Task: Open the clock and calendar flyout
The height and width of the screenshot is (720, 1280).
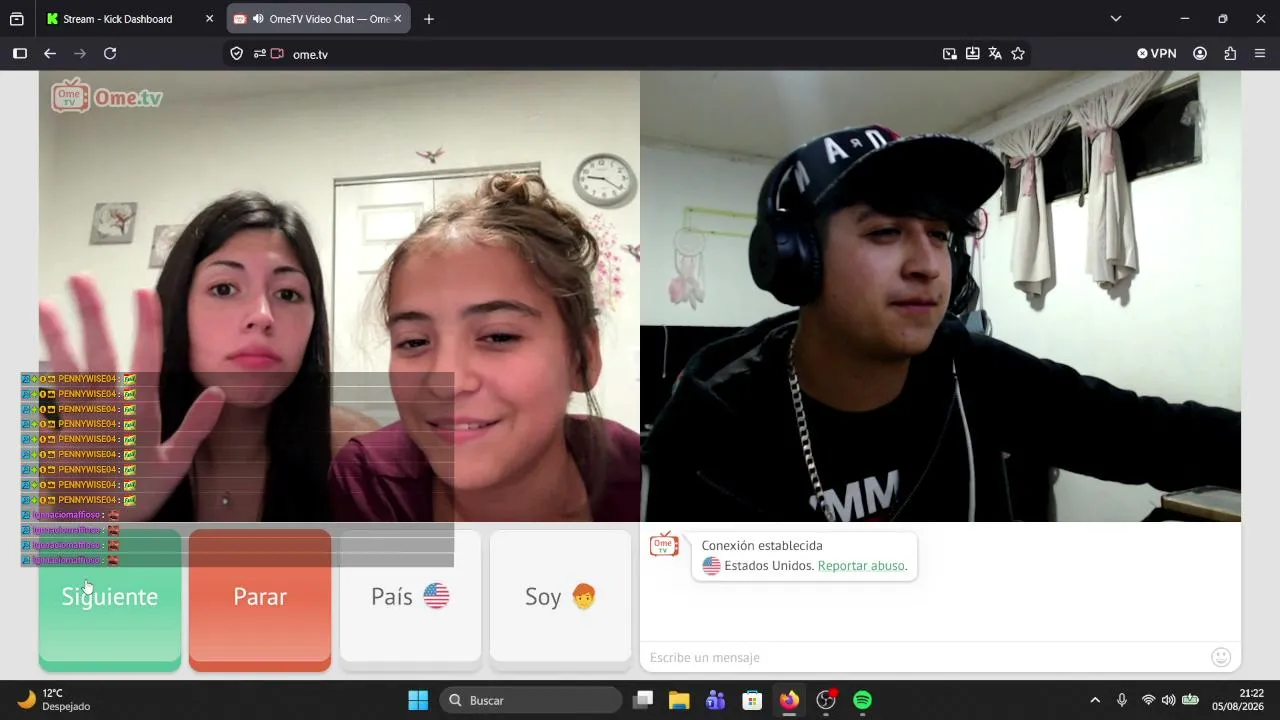Action: (x=1238, y=700)
